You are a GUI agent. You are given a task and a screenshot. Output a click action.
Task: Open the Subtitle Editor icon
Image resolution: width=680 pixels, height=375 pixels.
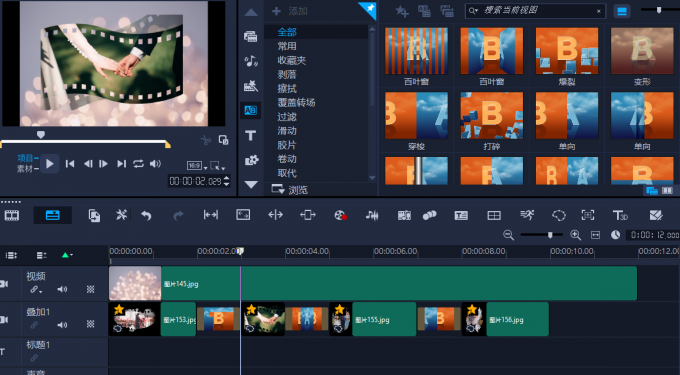(461, 215)
